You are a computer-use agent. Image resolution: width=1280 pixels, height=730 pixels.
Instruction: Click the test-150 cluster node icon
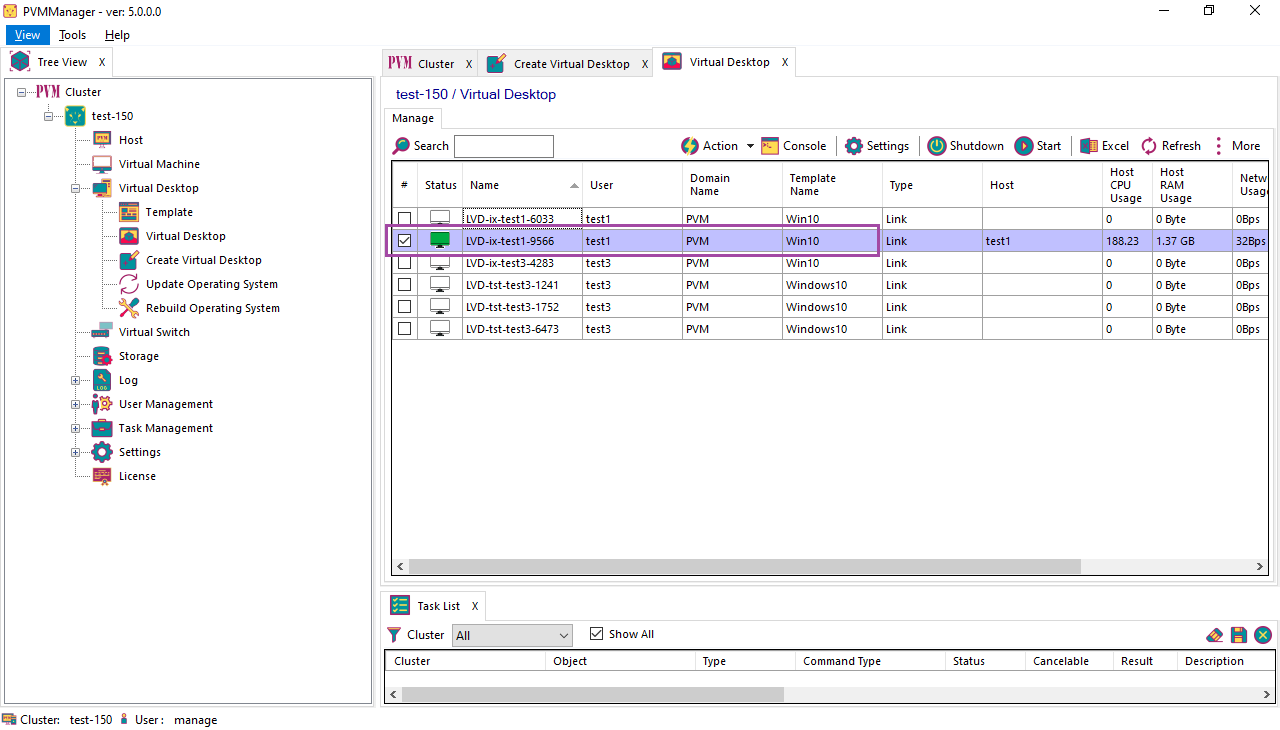[x=75, y=116]
